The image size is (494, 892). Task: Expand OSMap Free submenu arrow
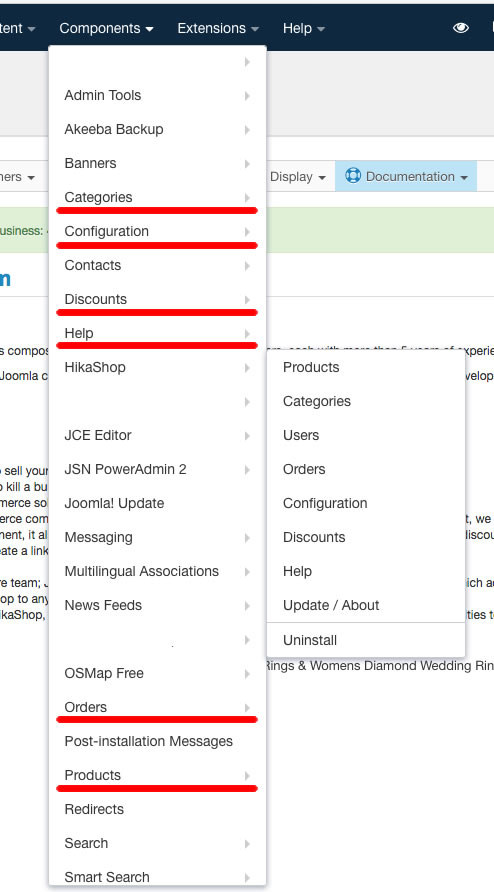point(247,674)
